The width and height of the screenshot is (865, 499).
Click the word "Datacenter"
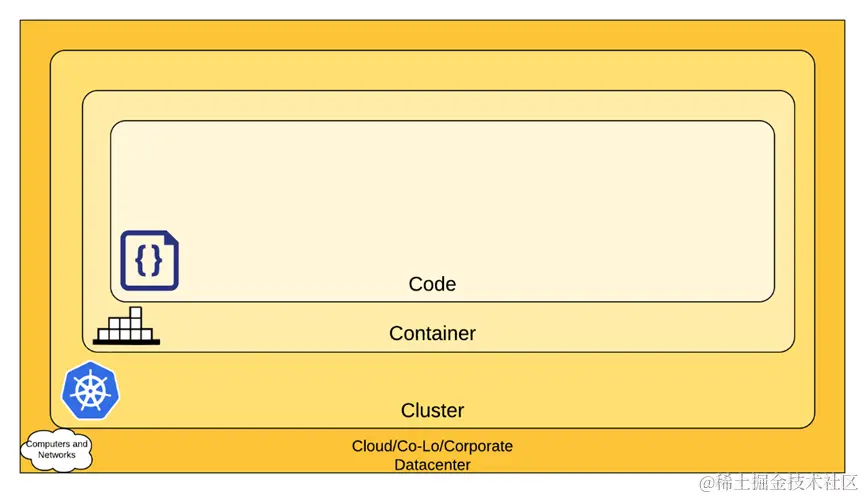click(432, 464)
